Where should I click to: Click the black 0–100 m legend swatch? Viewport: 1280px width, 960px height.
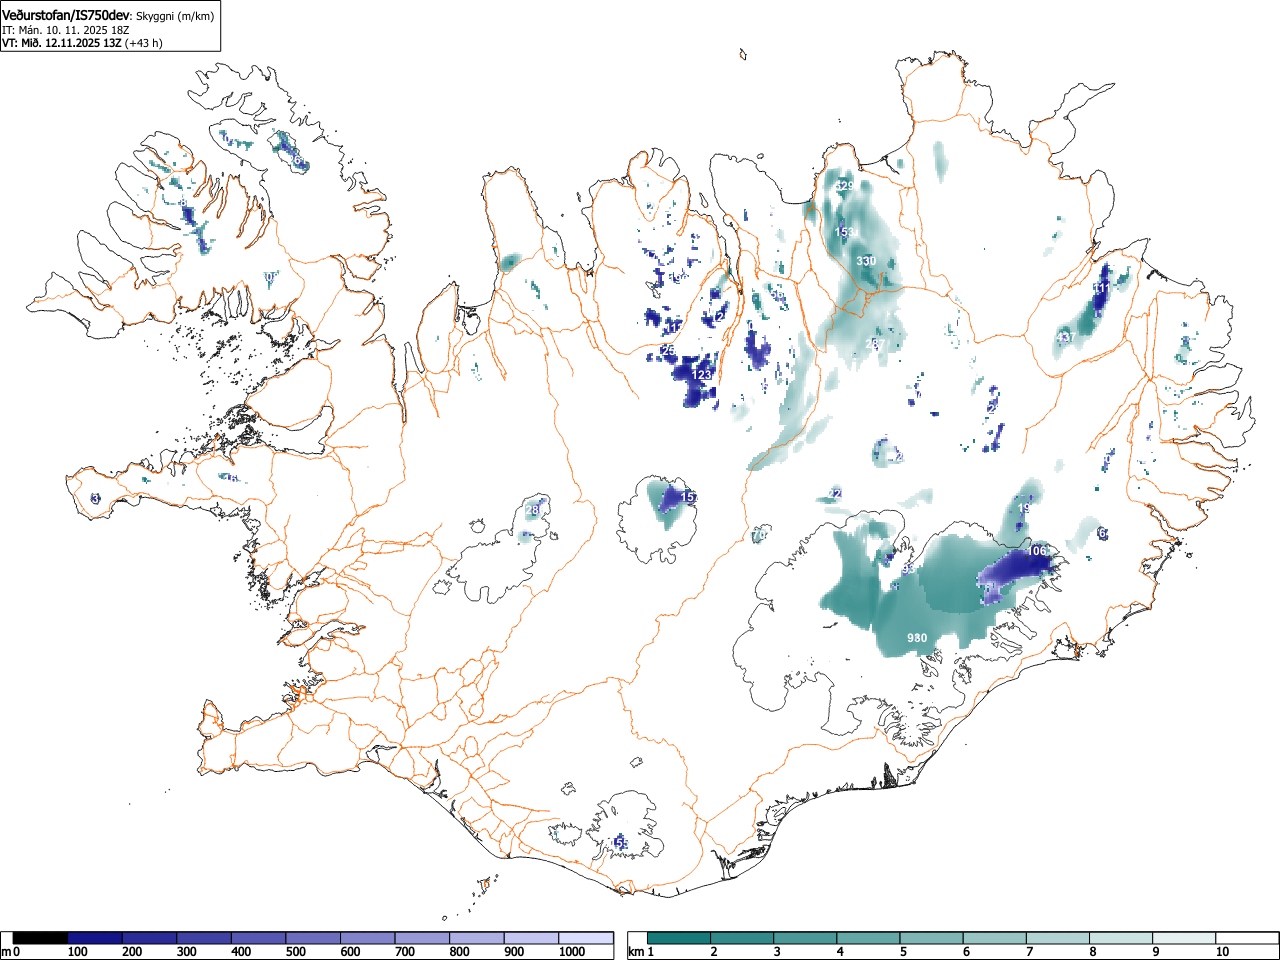pyautogui.click(x=41, y=938)
